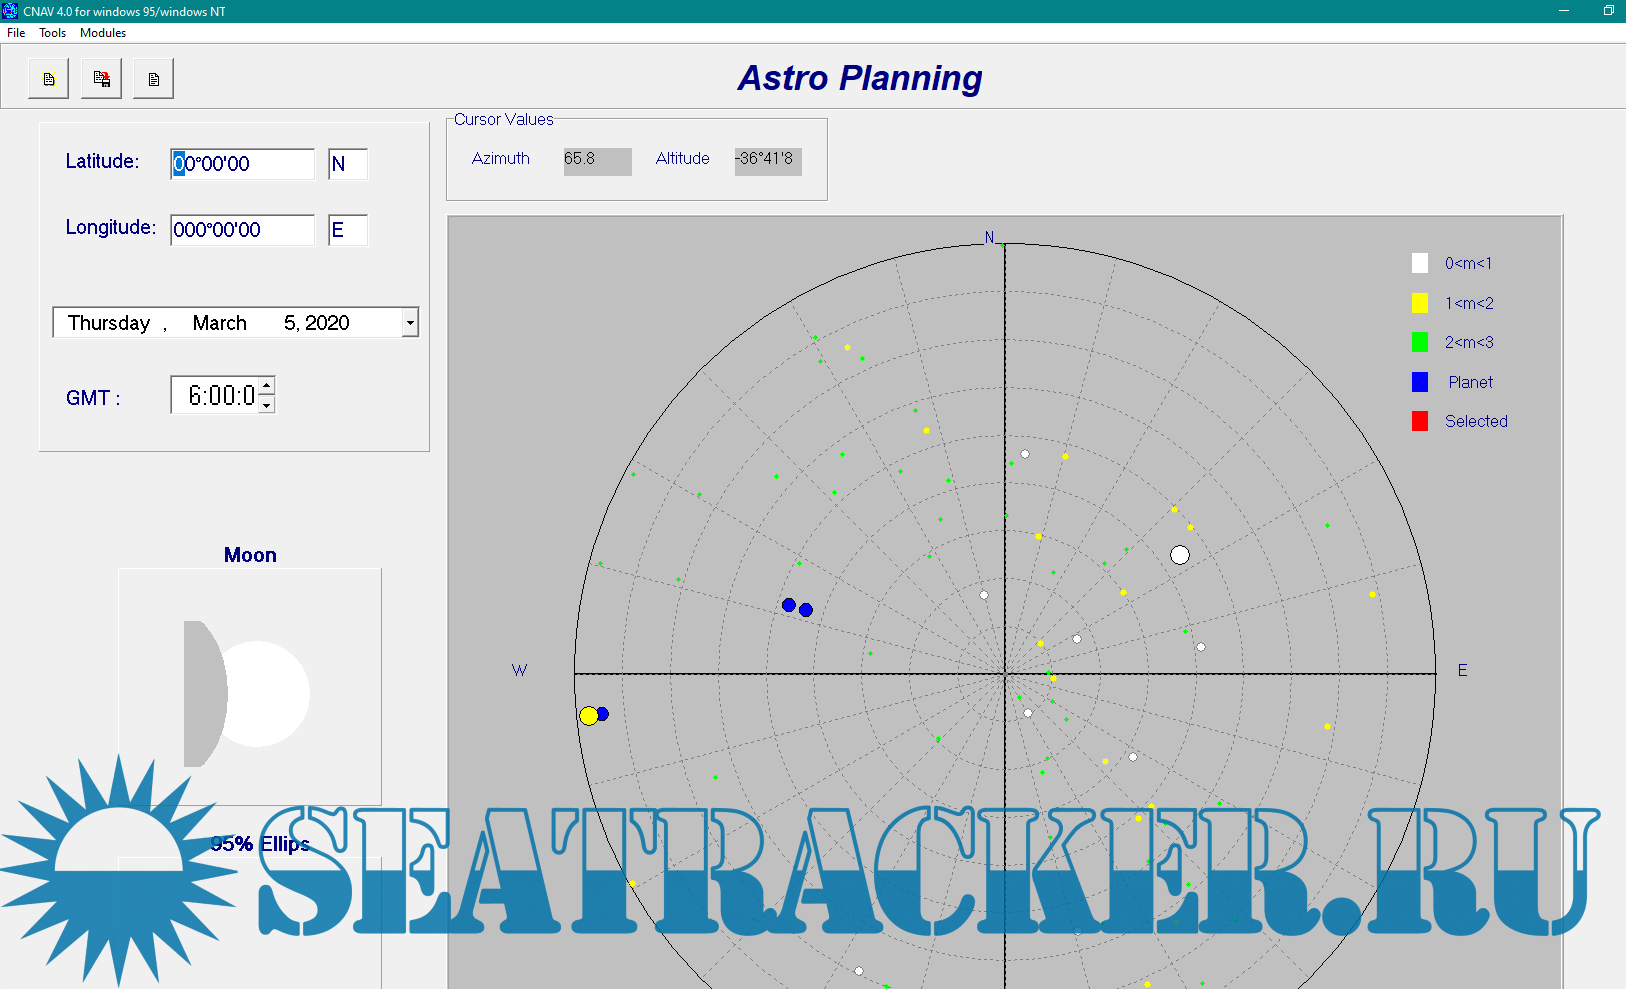The width and height of the screenshot is (1626, 990).
Task: Click the Latitude degrees input field
Action: [242, 164]
